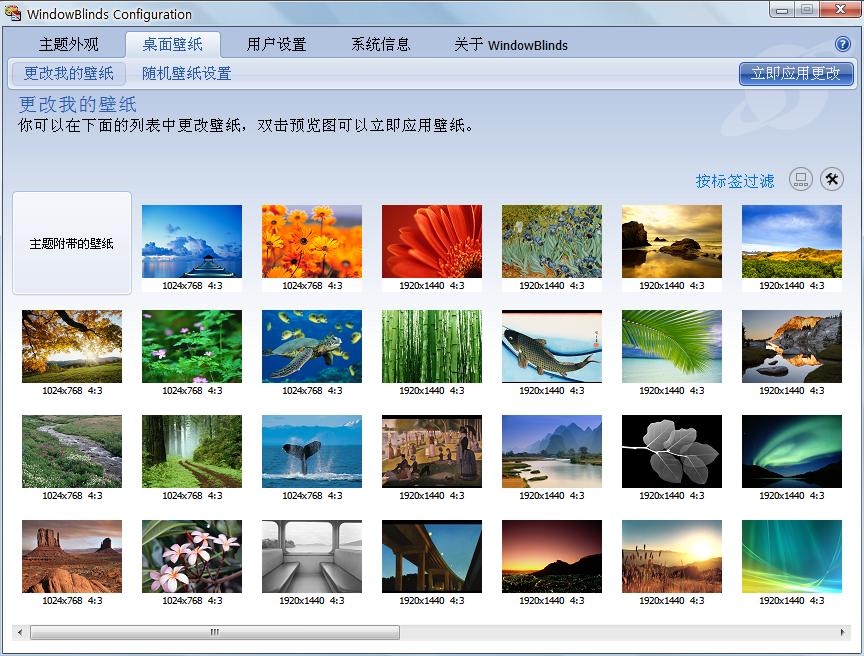Choose the pink flowers green leaves wallpaper
Viewport: 864px width, 656px height.
tap(192, 346)
